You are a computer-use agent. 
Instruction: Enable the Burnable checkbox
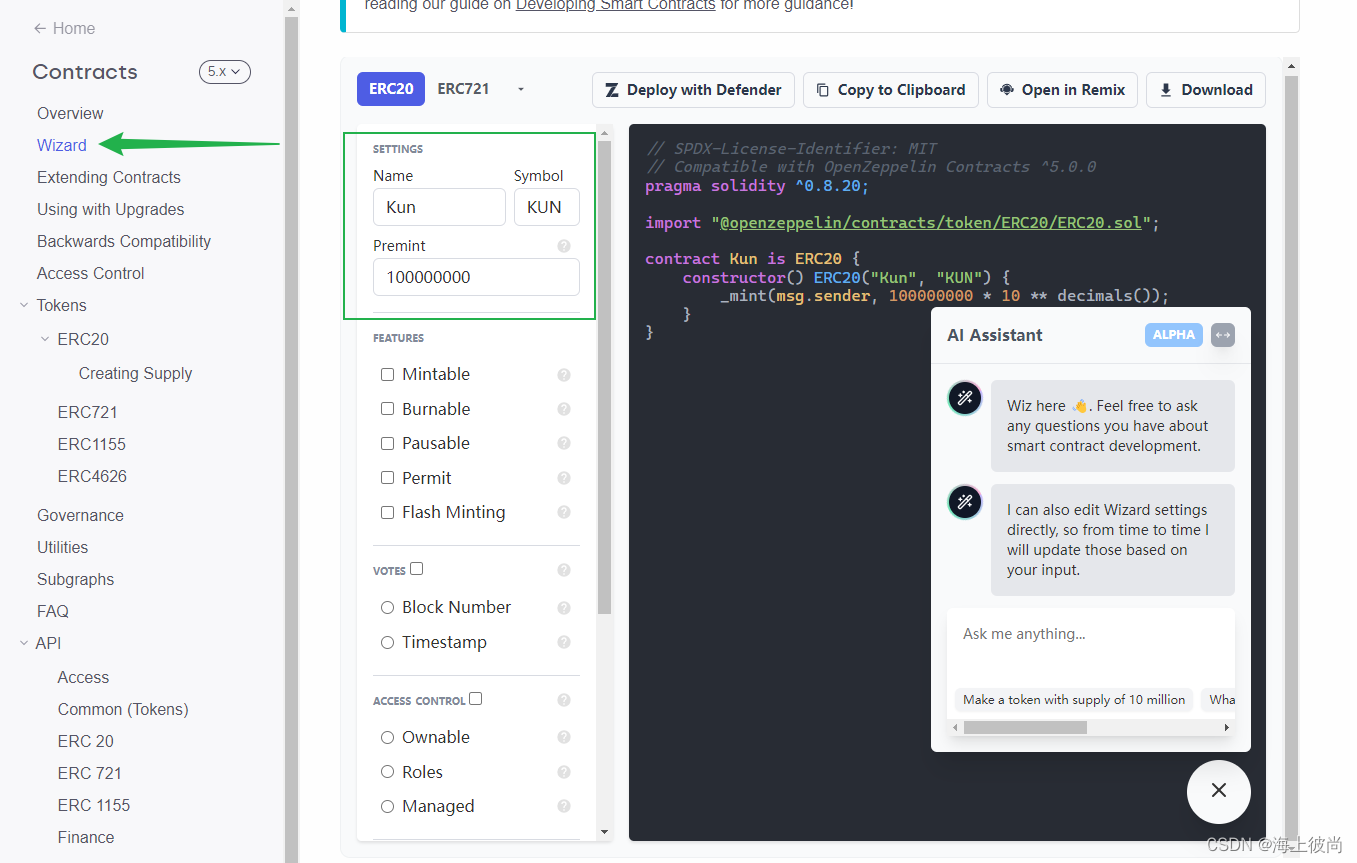[x=387, y=409]
